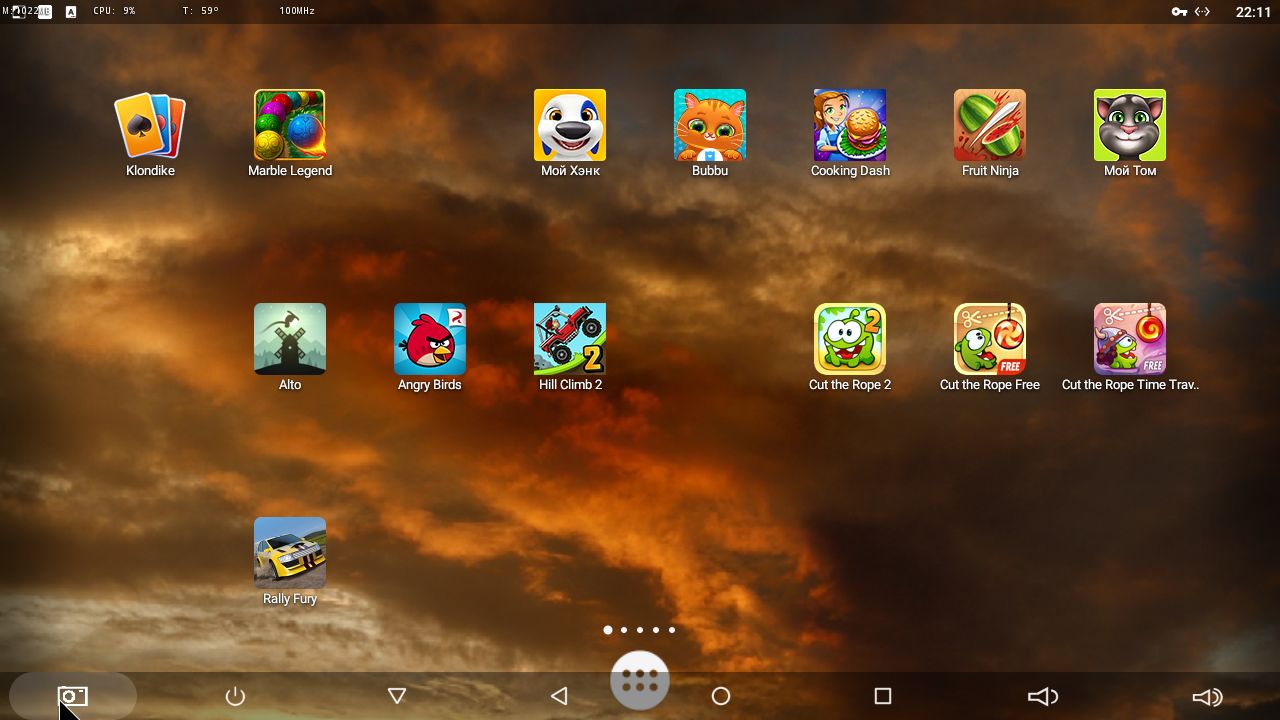Raise the volume
The height and width of the screenshot is (720, 1280).
click(1207, 696)
